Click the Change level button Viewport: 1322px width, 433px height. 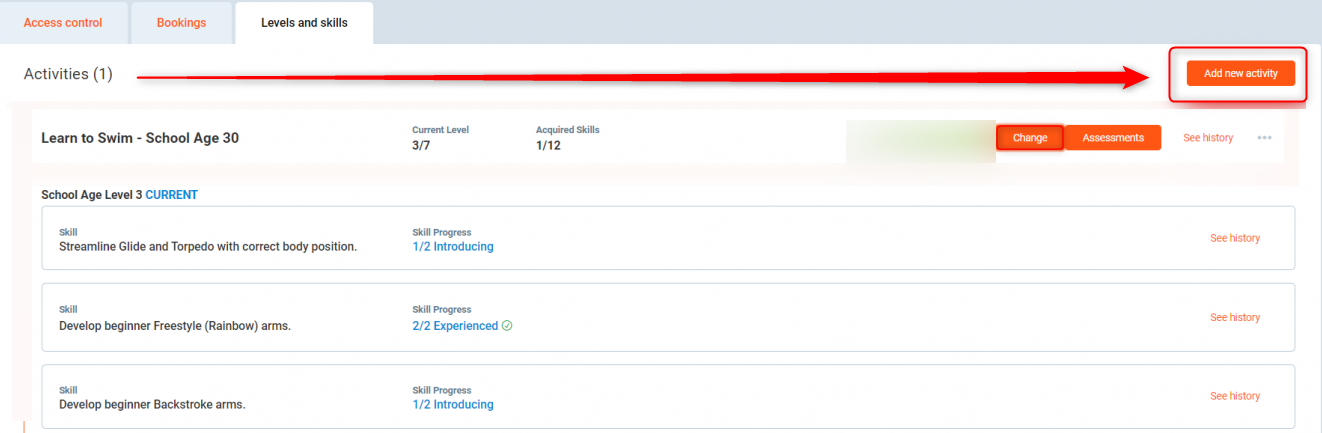coord(1029,138)
